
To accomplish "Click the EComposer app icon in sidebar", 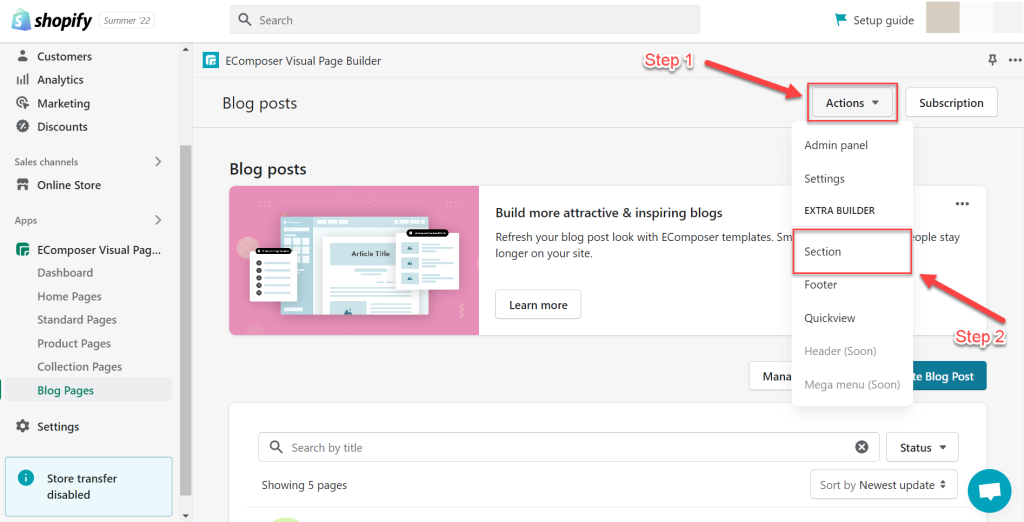I will (23, 250).
